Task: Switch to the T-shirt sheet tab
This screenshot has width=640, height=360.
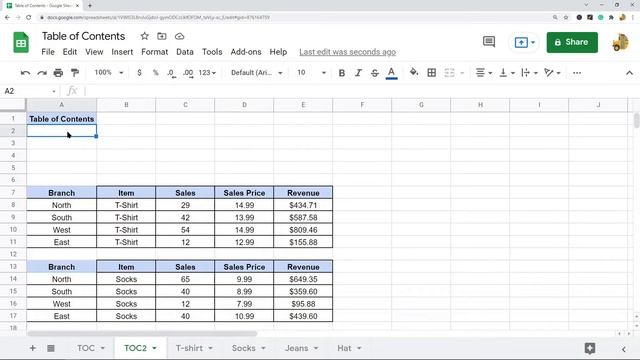Action: [x=189, y=348]
